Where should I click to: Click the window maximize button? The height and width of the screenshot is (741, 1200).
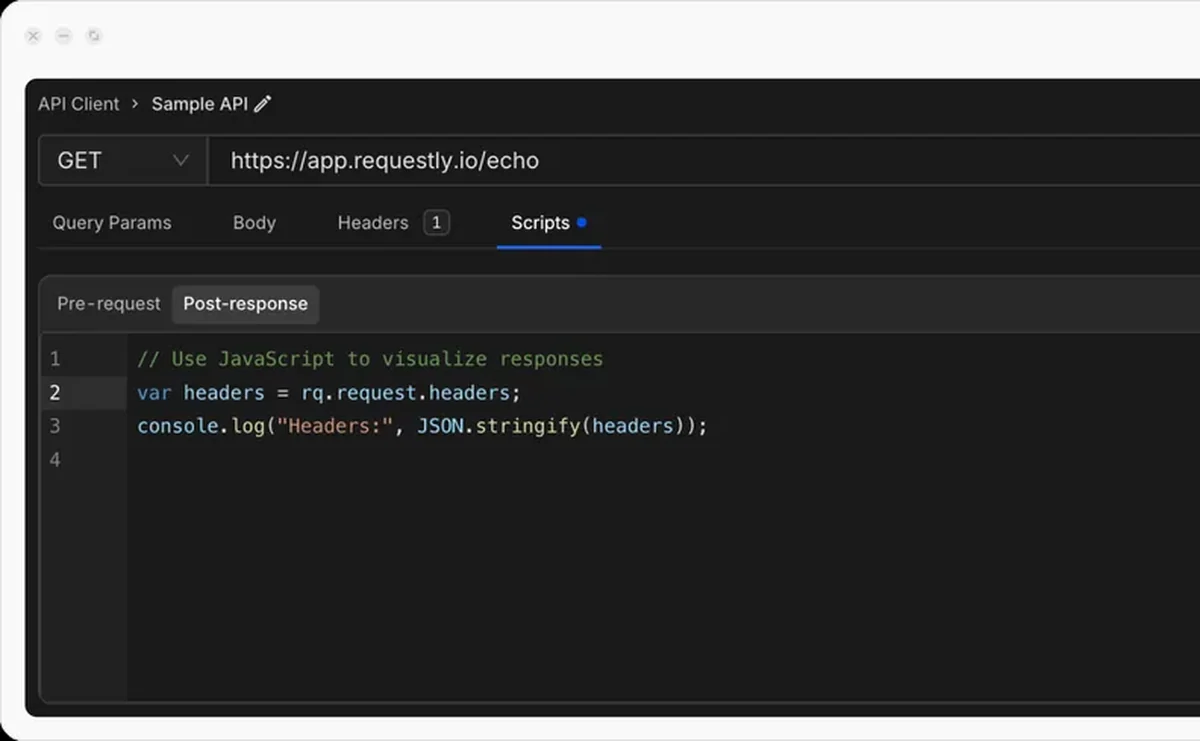pos(94,36)
